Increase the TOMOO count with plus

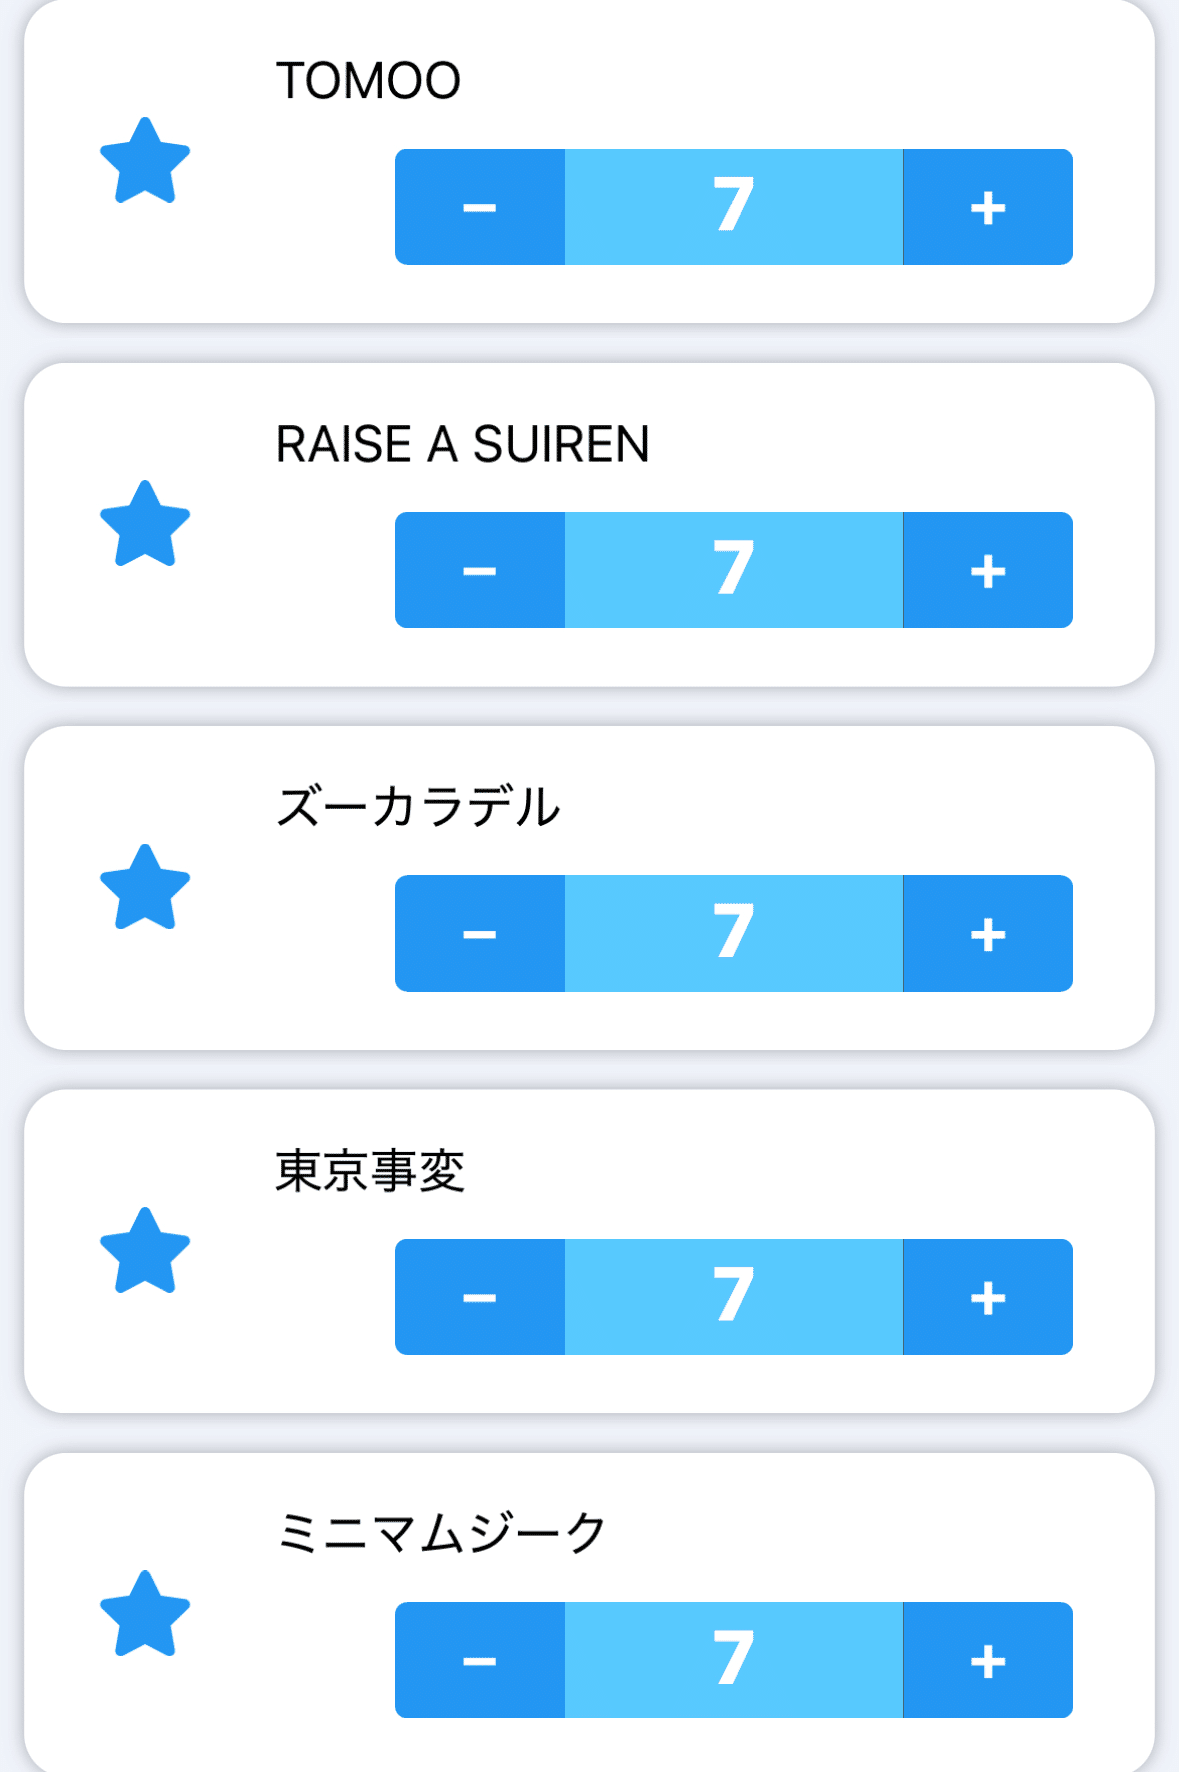pyautogui.click(x=988, y=207)
